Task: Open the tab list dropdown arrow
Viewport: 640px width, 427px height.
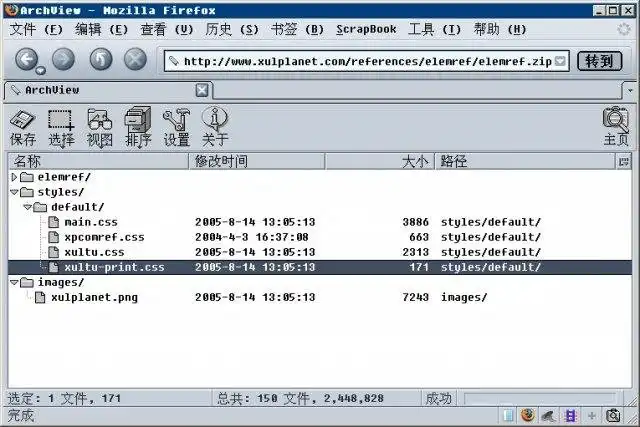Action: click(630, 90)
